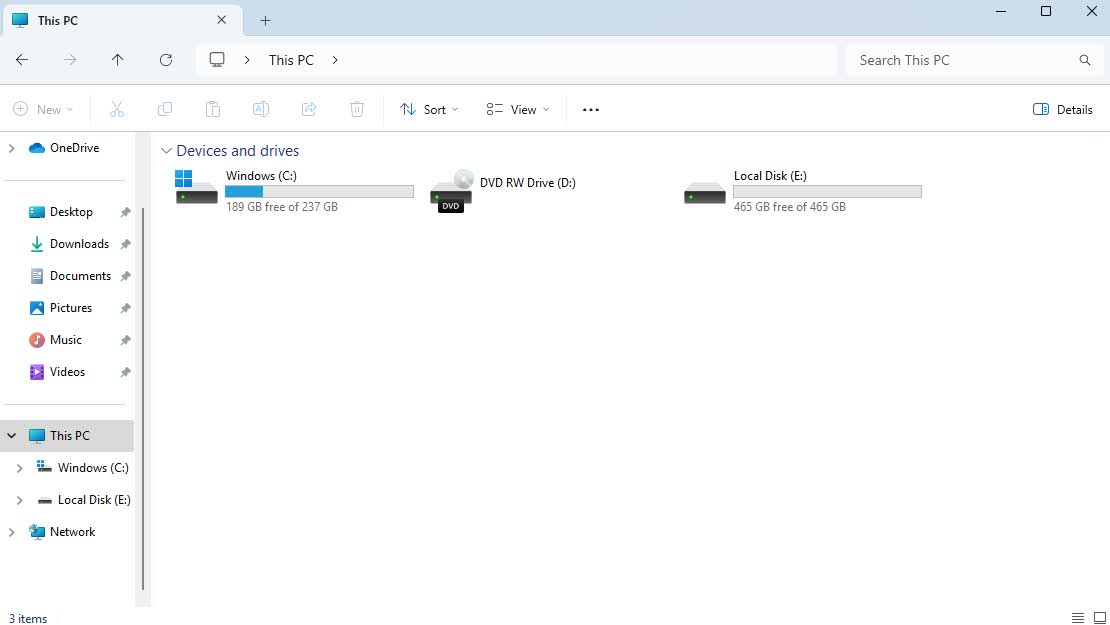The width and height of the screenshot is (1110, 625).
Task: Switch to details list view layout
Action: click(x=1078, y=618)
